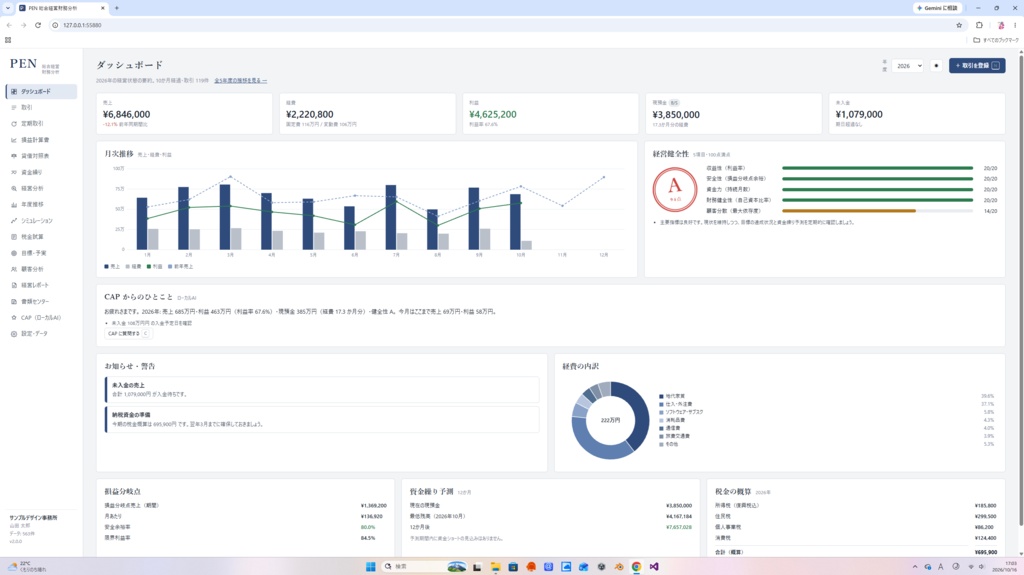Open the Chrome three-dot menu
The height and width of the screenshot is (575, 1024).
tap(1015, 25)
